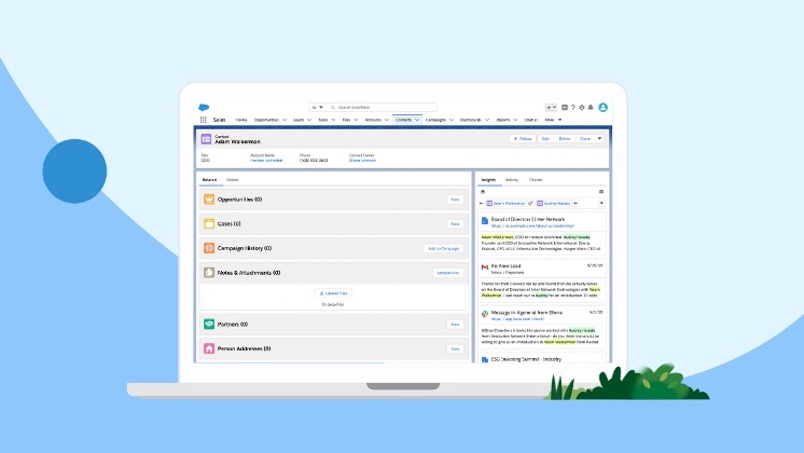Open the Chatter nav tab
The image size is (804, 453).
click(531, 120)
